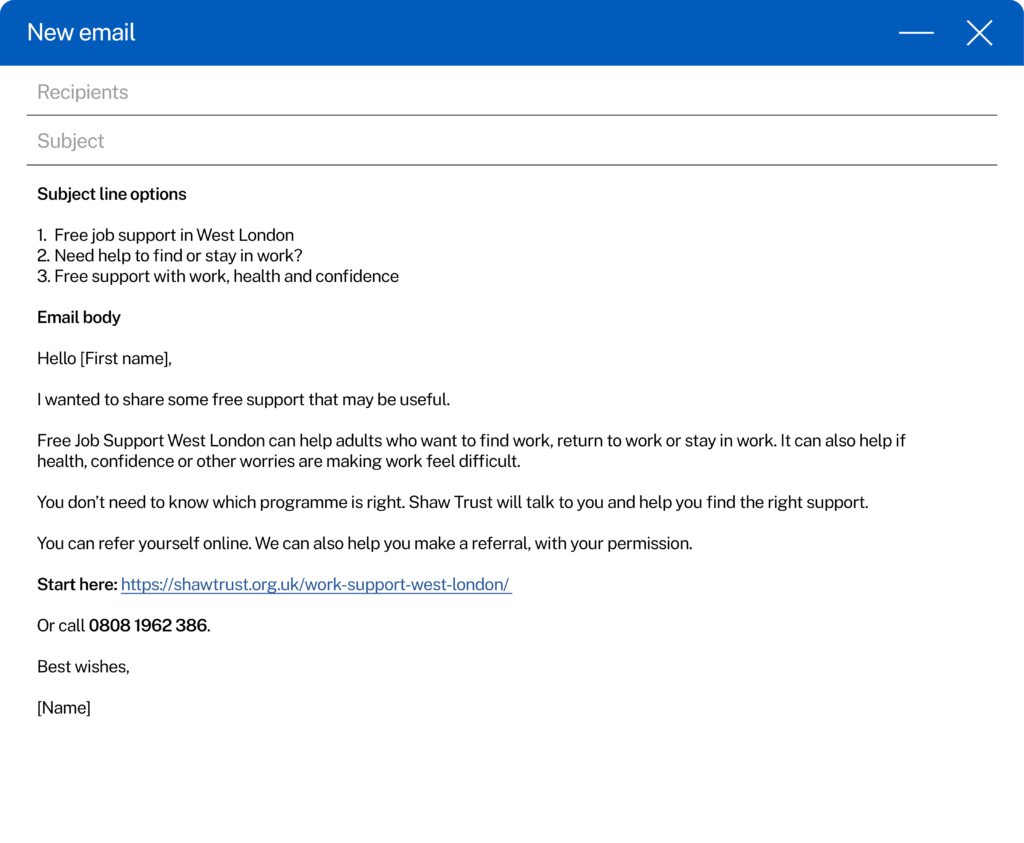
Task: Click the paragraph starting 'Free Job Support West London can help'
Action: (x=472, y=451)
